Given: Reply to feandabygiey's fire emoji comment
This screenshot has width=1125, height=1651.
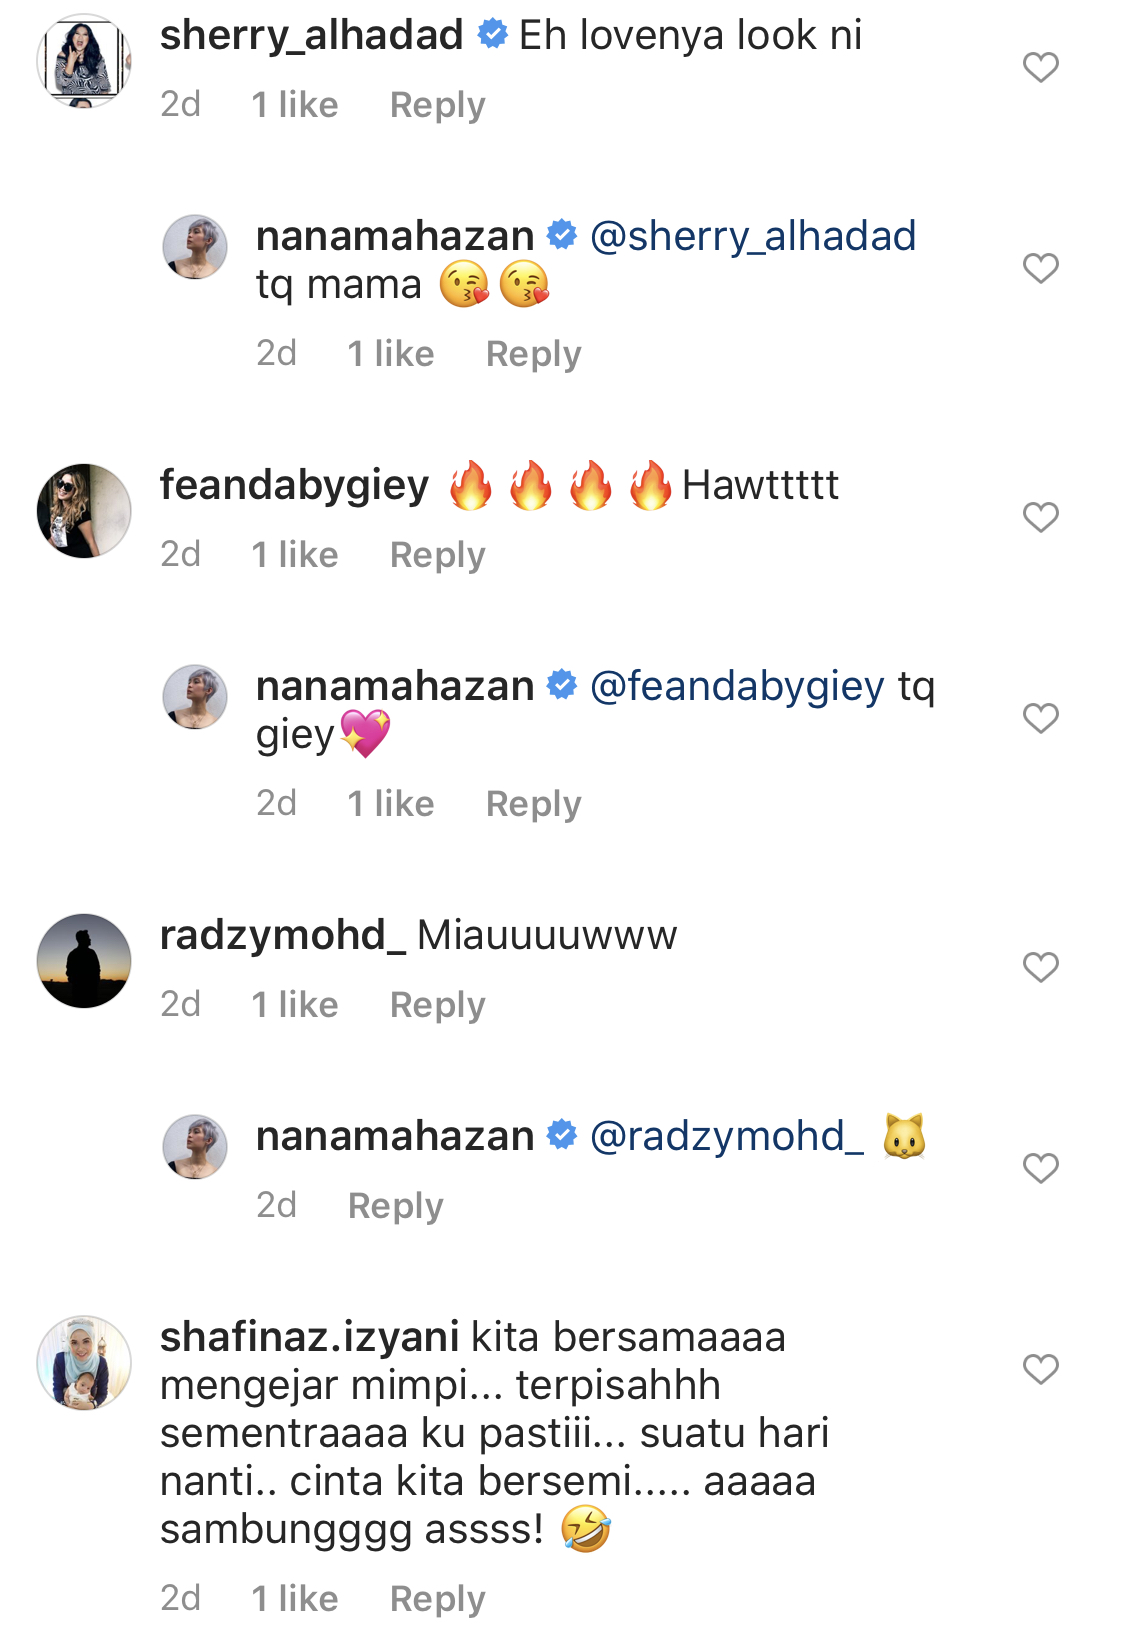Looking at the screenshot, I should (x=437, y=555).
